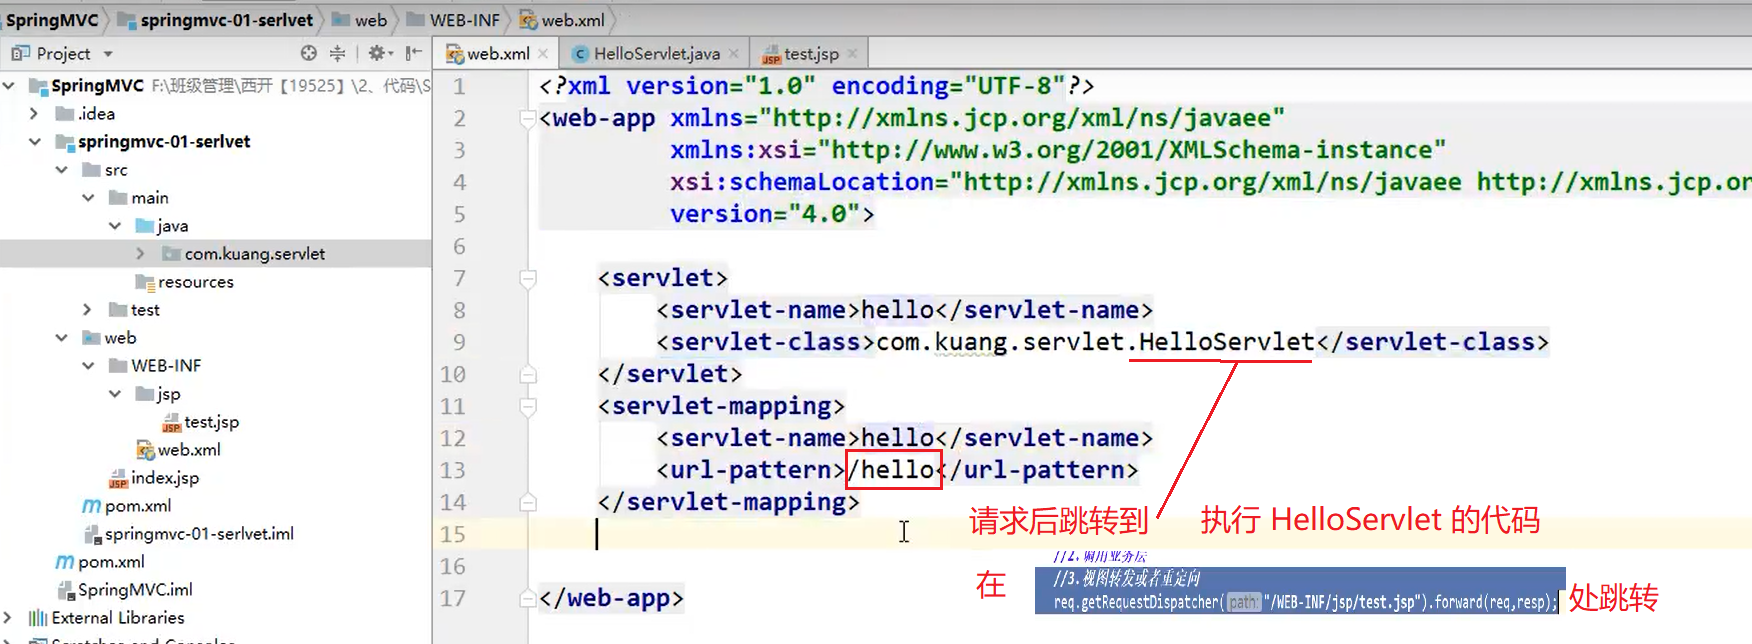1752x644 pixels.
Task: Switch to the HelloServlet.java tab
Action: click(x=656, y=54)
